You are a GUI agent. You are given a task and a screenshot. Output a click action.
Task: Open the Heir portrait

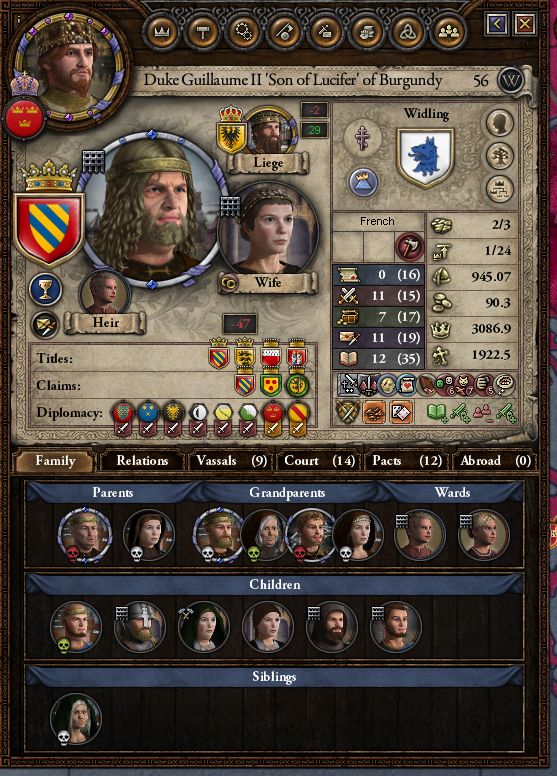coord(105,293)
